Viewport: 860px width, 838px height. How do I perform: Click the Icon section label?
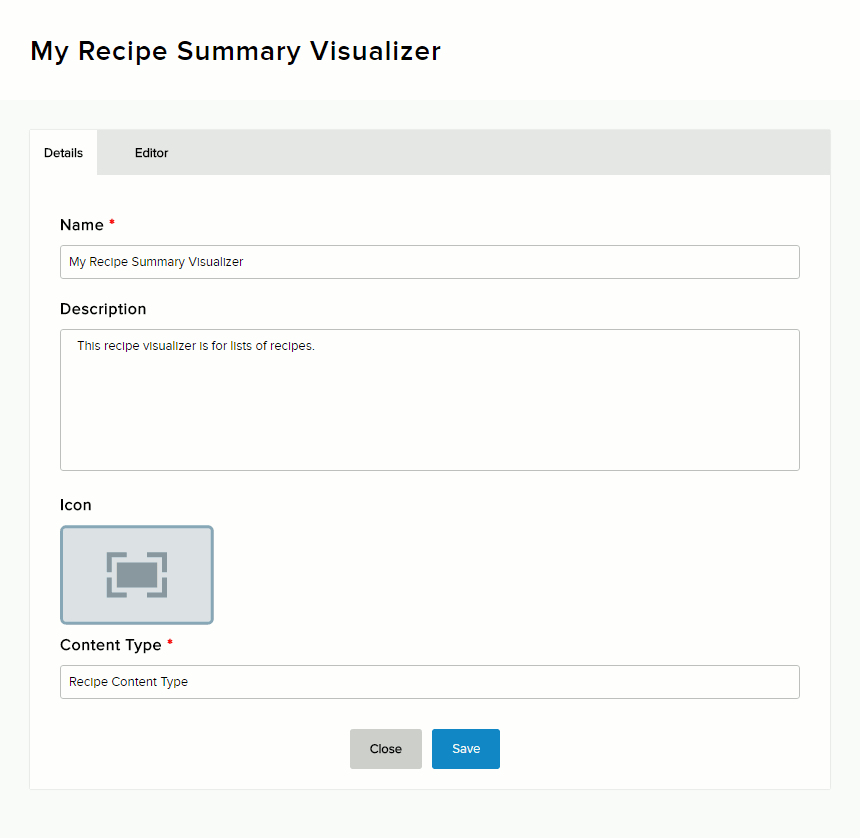coord(76,505)
